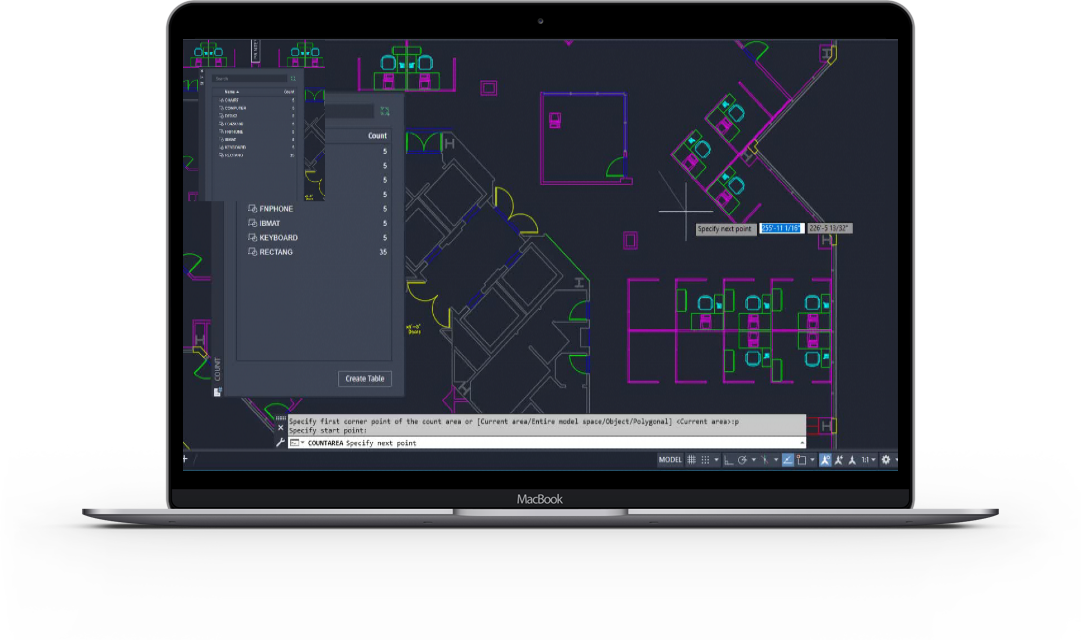Click command history line 'Specify start point:'
The width and height of the screenshot is (1081, 640).
(x=328, y=430)
